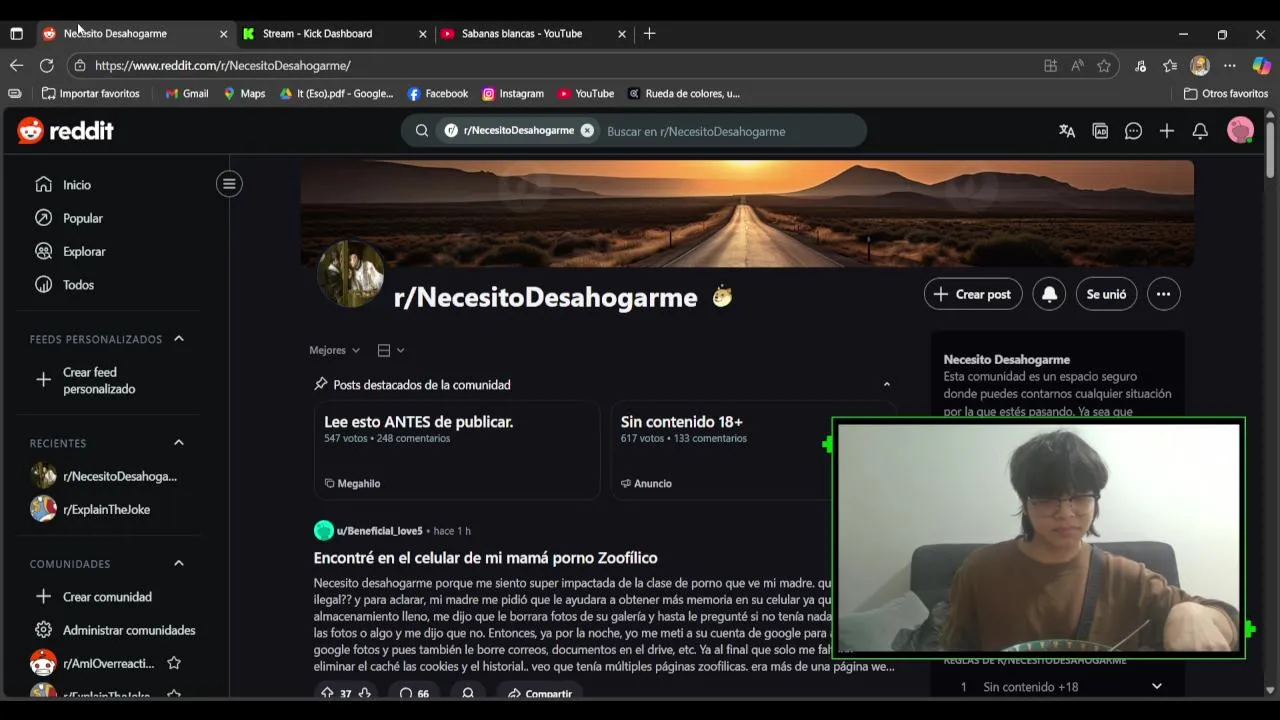Open Reddit inbox notifications bell
This screenshot has width=1280, height=720.
pos(1200,131)
